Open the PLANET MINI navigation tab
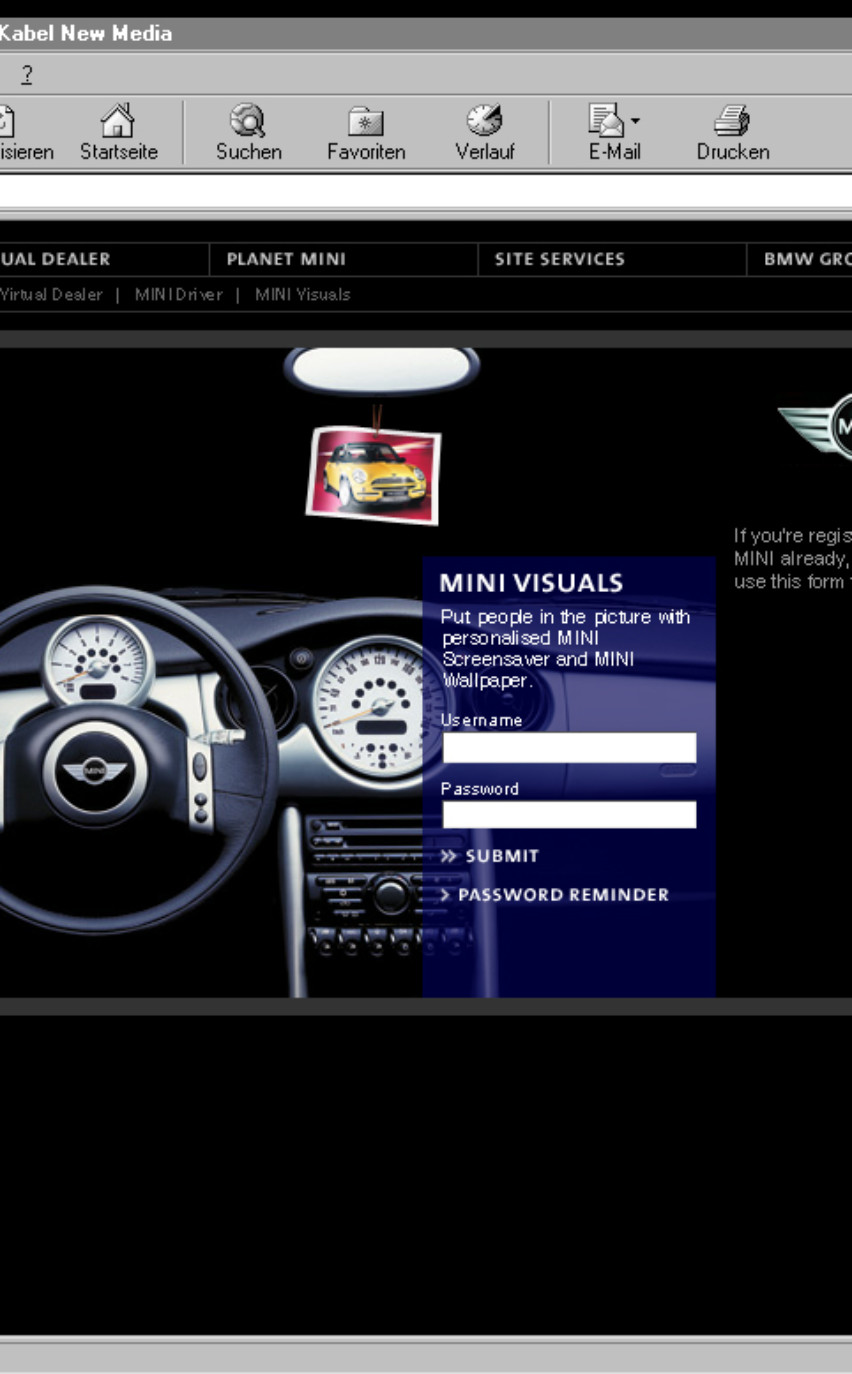The width and height of the screenshot is (852, 1374). point(286,259)
